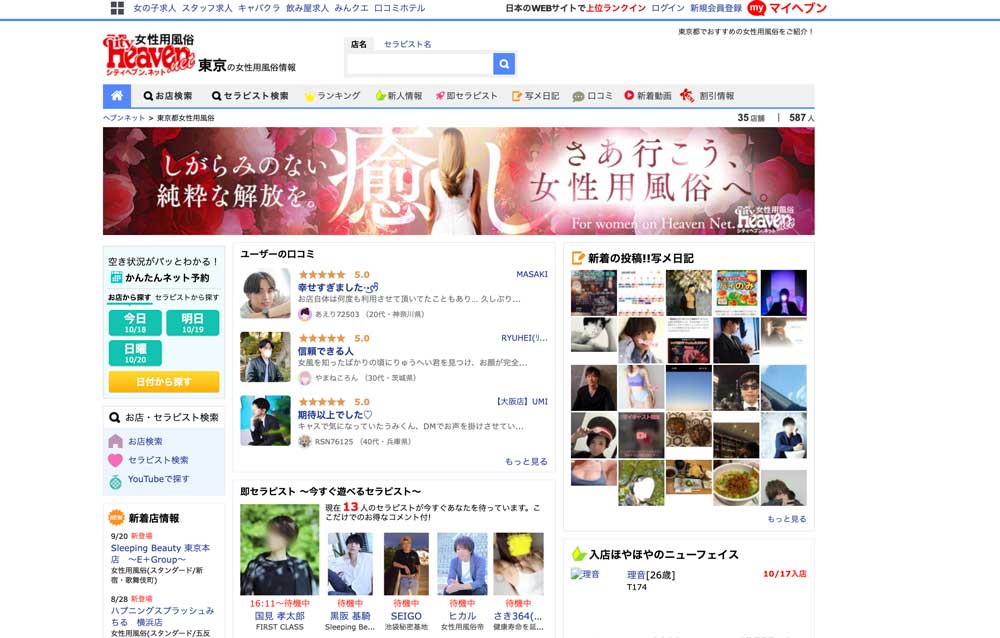Select the 今日 10/18 date button
Screen dimensions: 1000x638
135,323
